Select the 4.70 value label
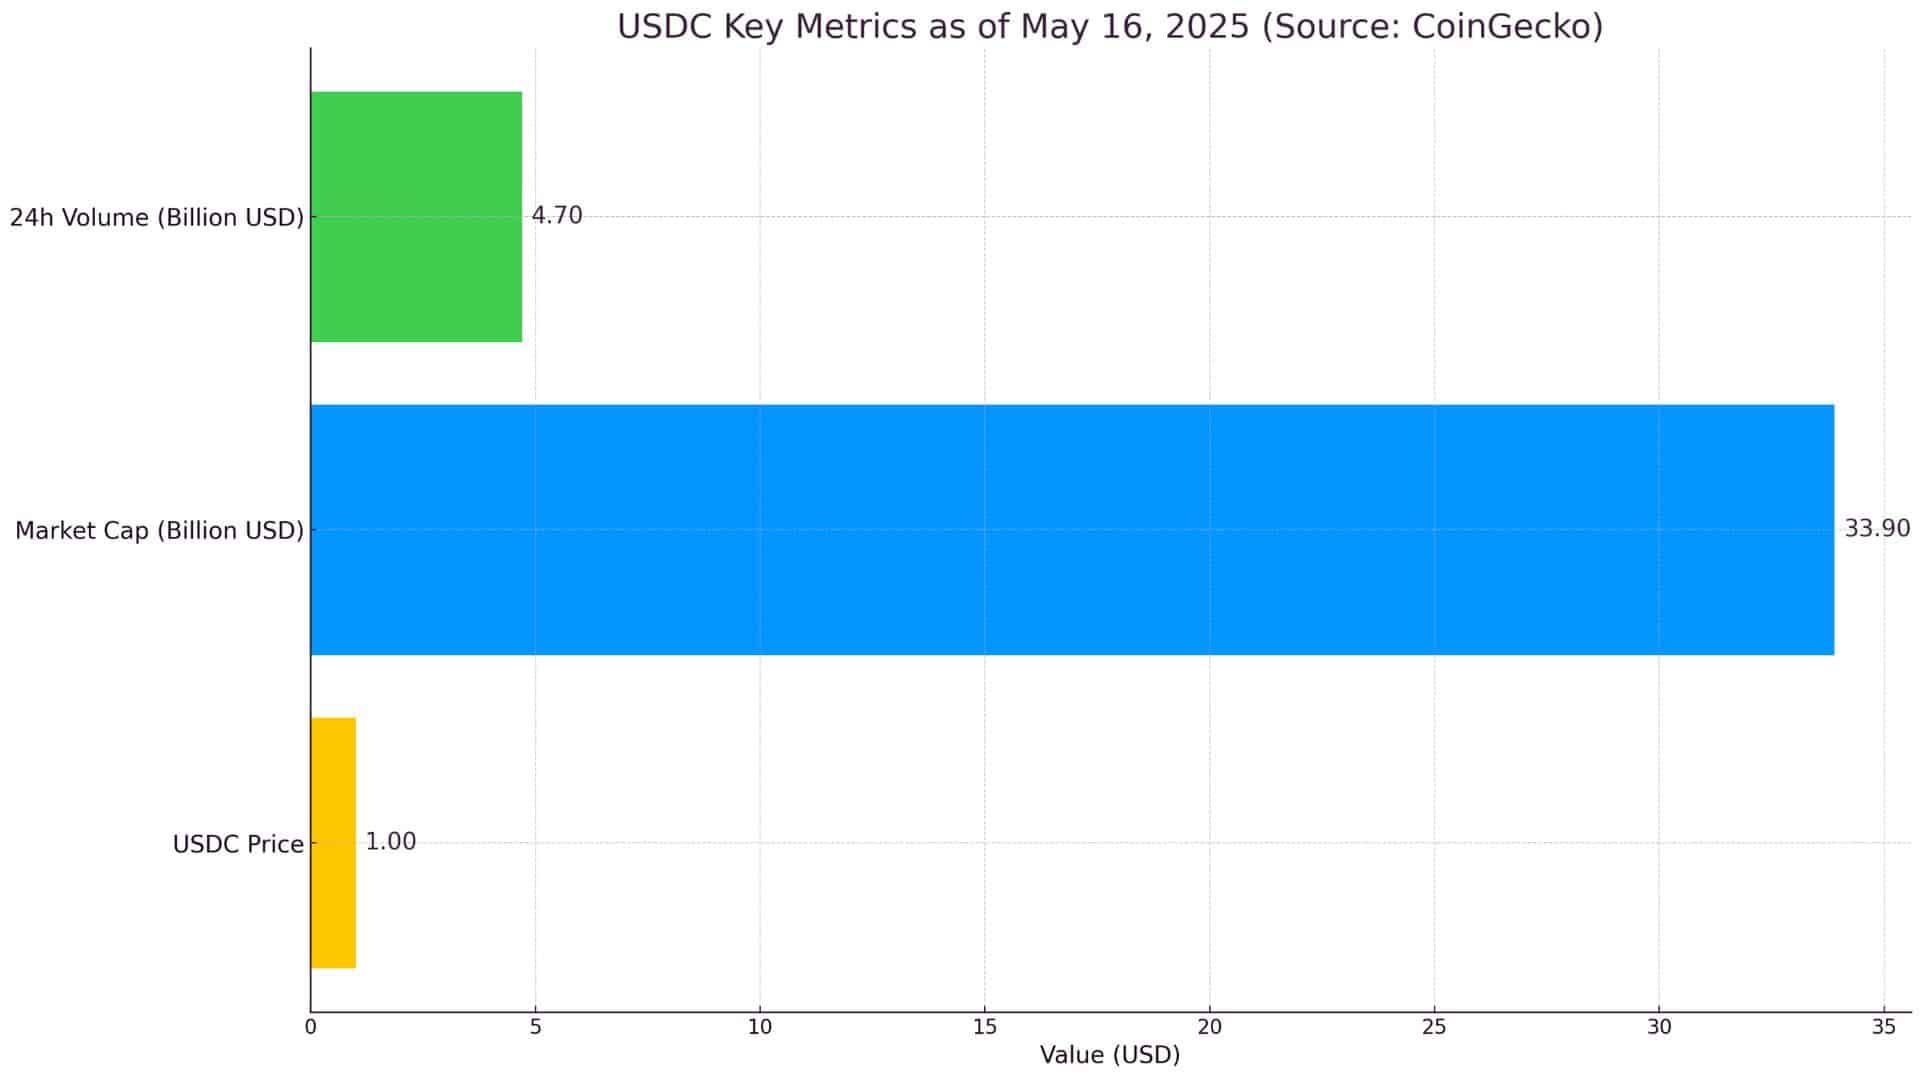Image resolution: width=1920 pixels, height=1080 pixels. coord(557,216)
